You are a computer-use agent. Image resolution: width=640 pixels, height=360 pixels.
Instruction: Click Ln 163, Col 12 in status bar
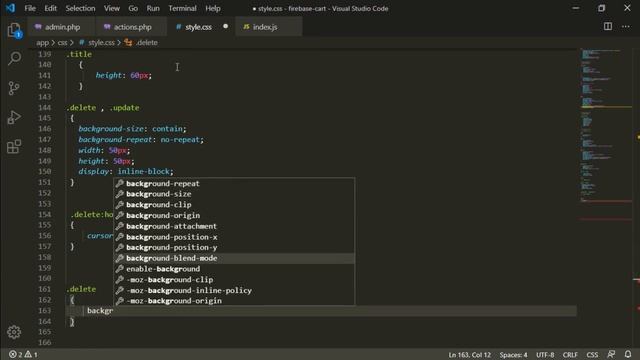(469, 355)
